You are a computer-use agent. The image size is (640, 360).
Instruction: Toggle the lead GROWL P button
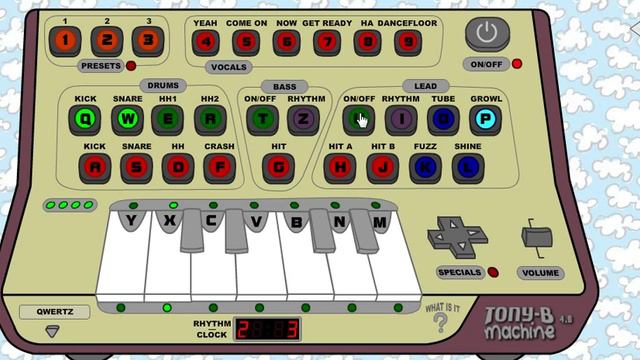[x=485, y=120]
